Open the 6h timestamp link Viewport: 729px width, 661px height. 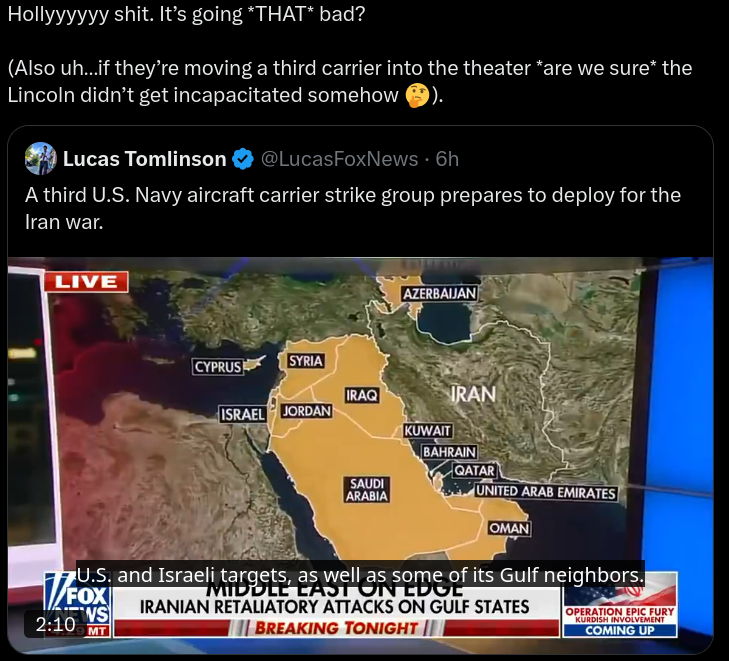click(447, 159)
